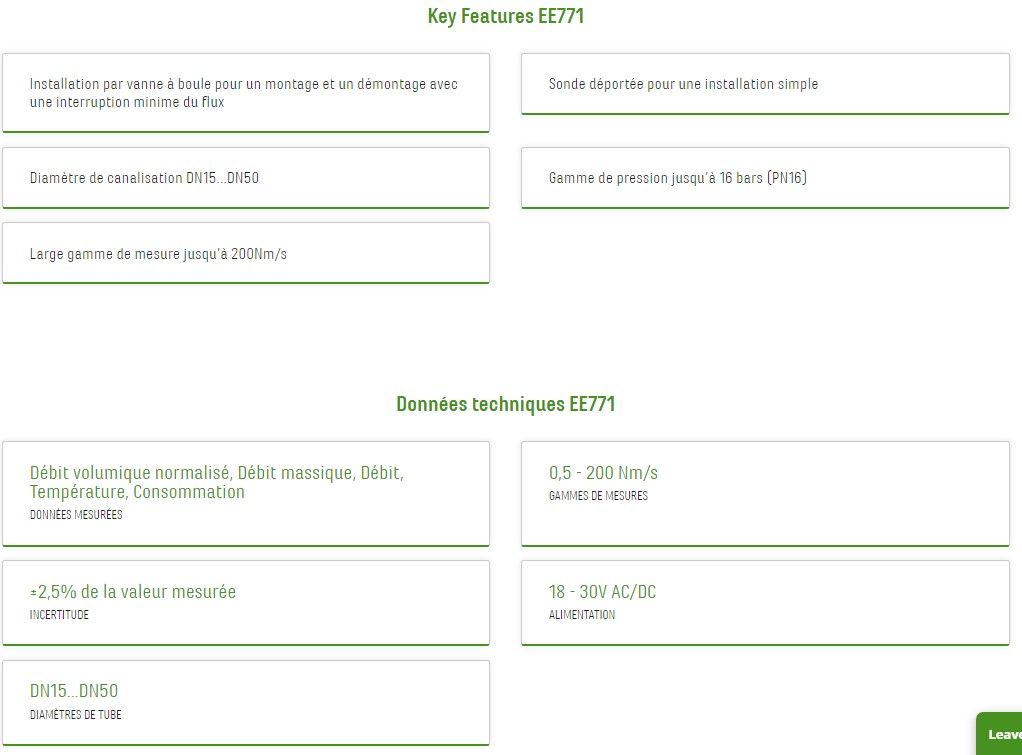Select the ball valve installation text line

[x=244, y=84]
